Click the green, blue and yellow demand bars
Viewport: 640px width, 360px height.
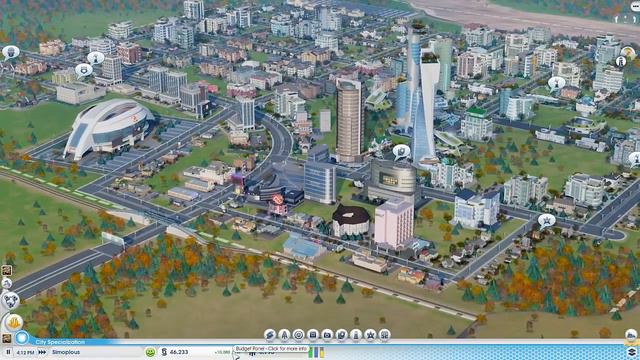(x=316, y=352)
